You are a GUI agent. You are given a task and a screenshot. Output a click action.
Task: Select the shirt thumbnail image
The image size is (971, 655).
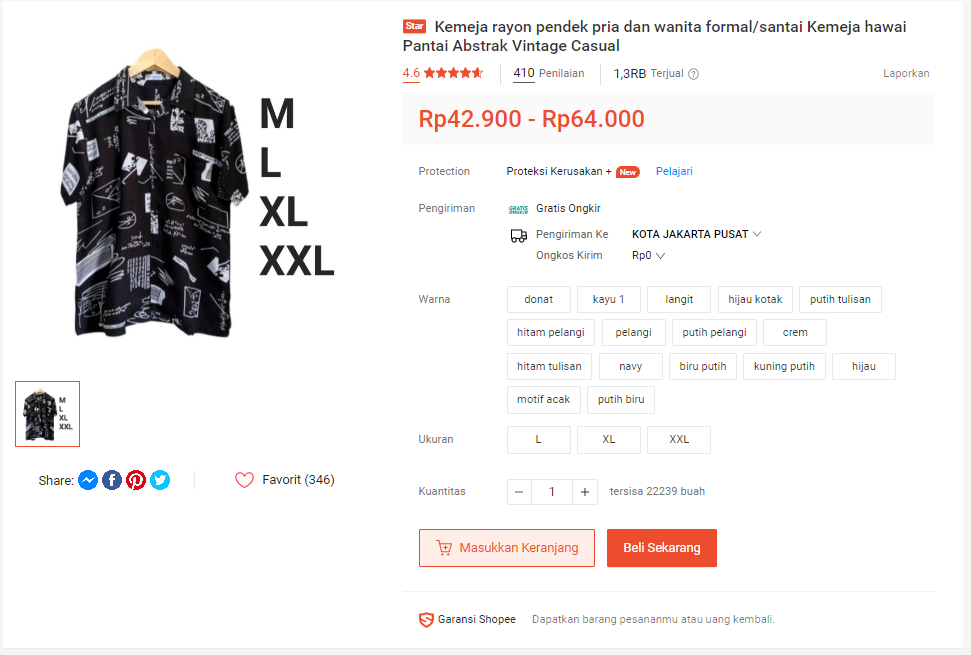click(48, 414)
